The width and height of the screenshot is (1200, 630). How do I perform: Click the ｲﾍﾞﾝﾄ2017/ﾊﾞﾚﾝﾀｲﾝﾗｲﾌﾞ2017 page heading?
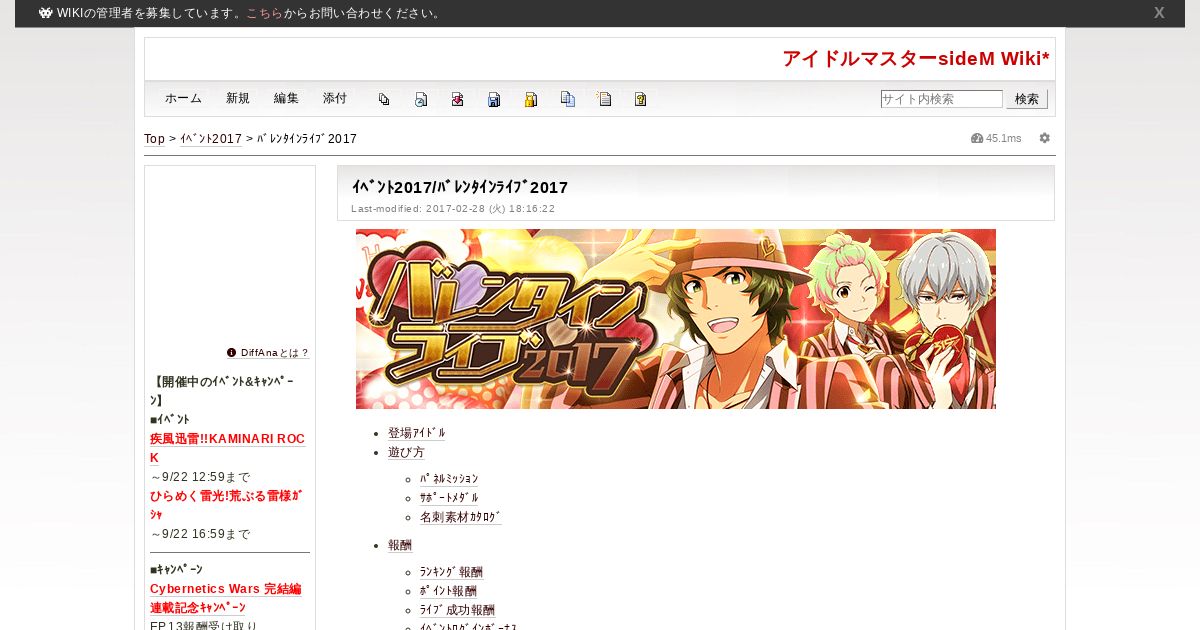(x=459, y=187)
